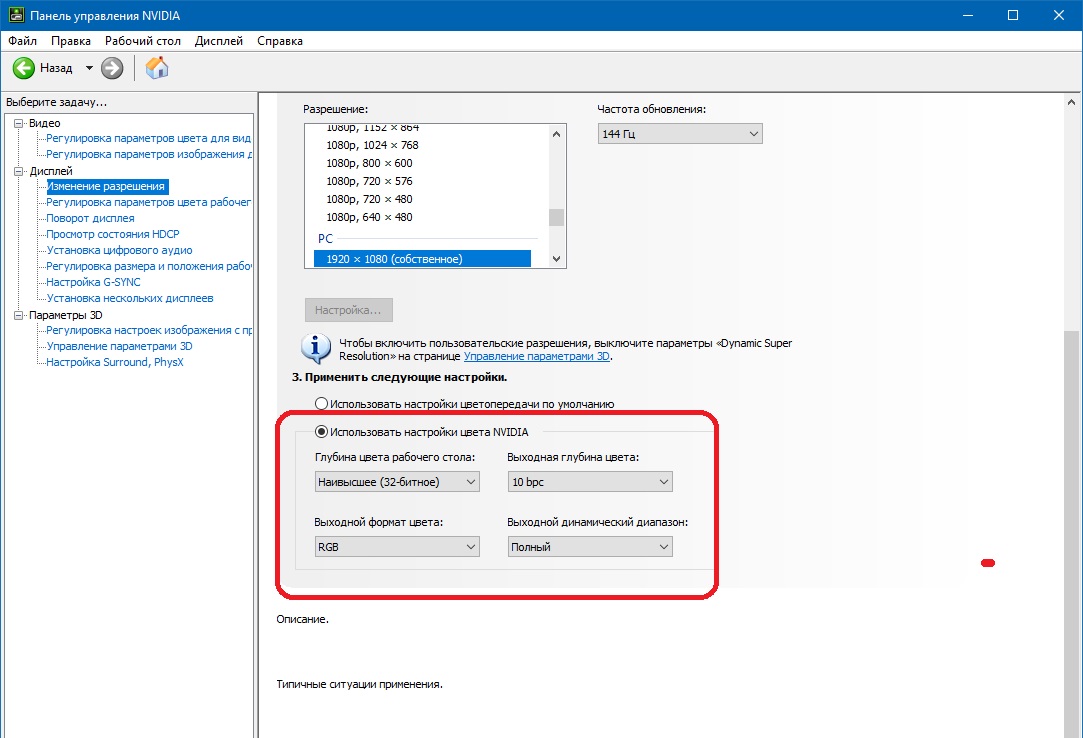Open Просмотр состояния HDCP

(113, 234)
